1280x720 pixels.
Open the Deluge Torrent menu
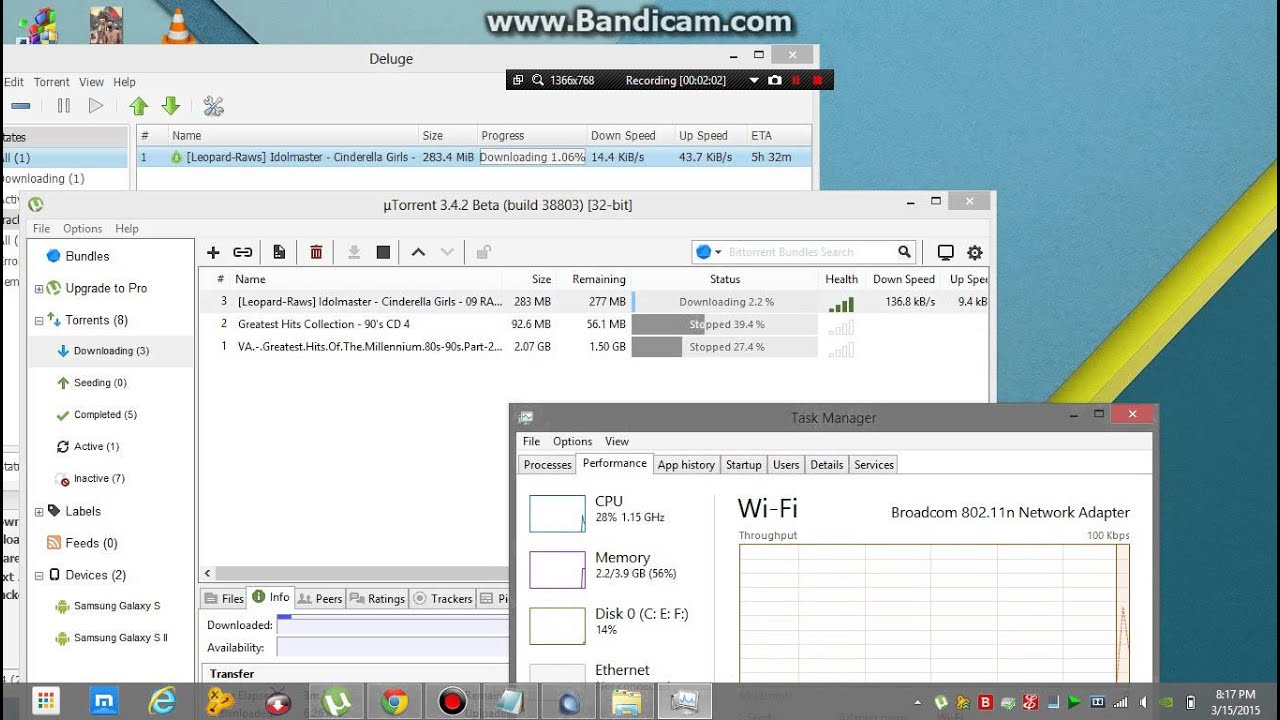click(51, 82)
